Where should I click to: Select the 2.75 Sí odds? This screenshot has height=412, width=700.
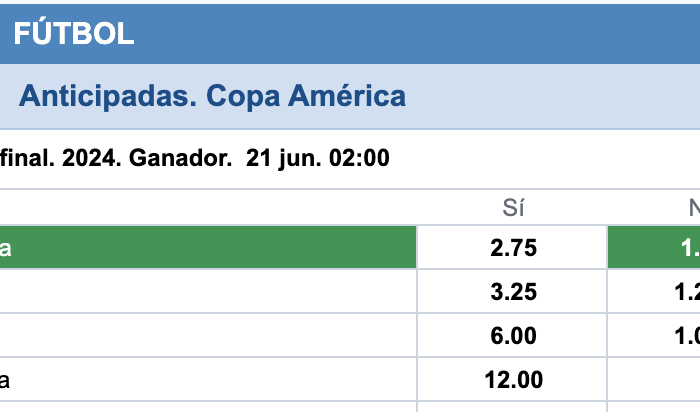(512, 248)
